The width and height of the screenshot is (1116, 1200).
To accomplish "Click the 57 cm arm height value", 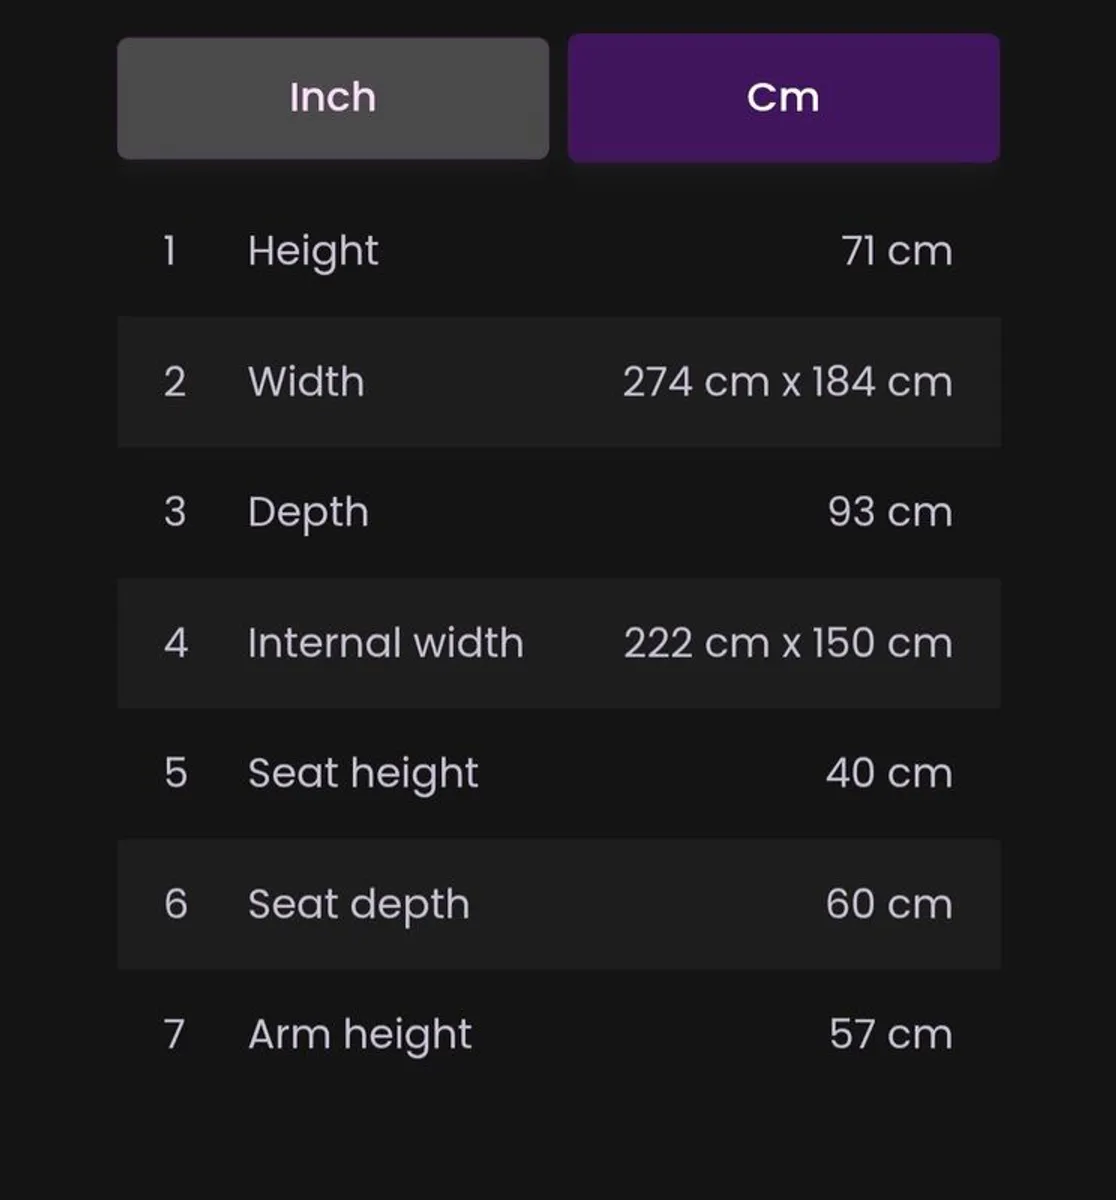I will [889, 1034].
